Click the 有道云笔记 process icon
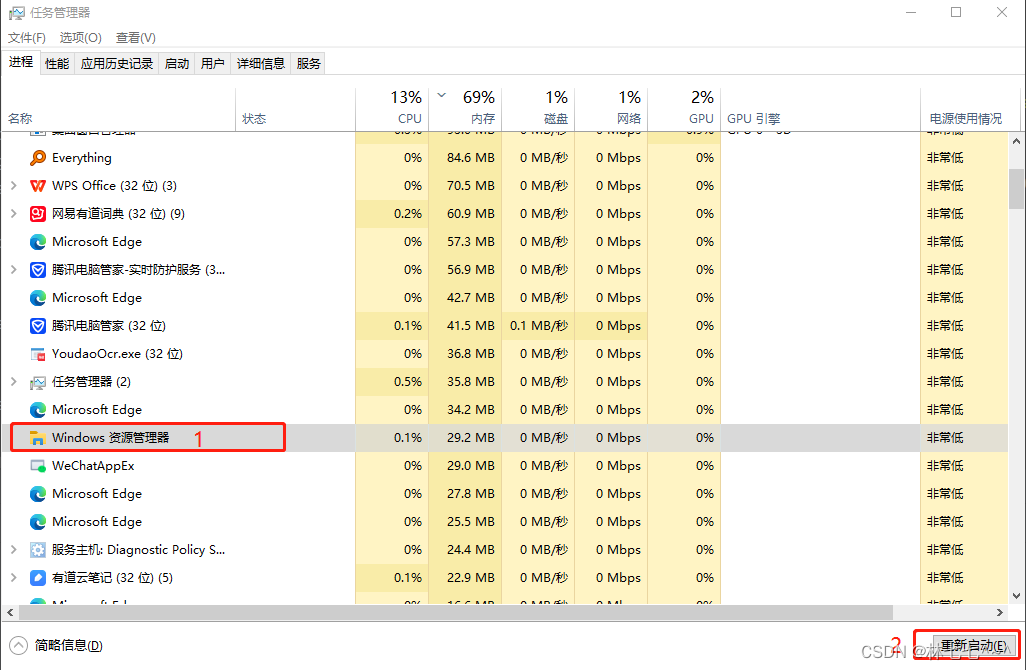The image size is (1026, 670). [x=38, y=578]
